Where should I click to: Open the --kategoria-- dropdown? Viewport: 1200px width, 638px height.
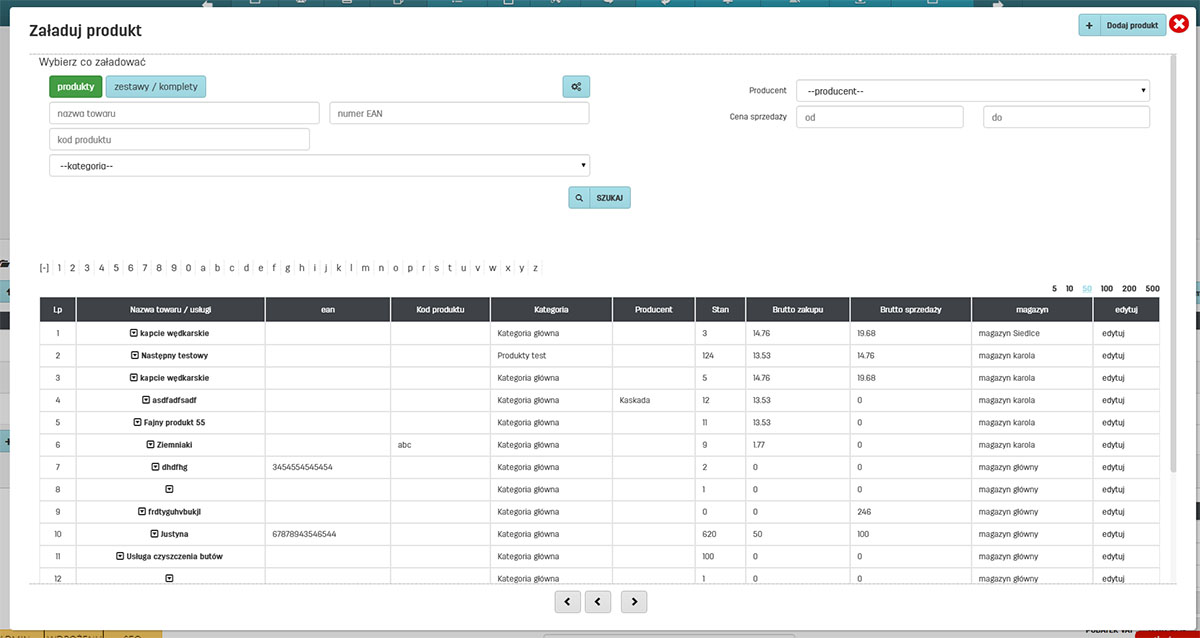click(x=319, y=166)
